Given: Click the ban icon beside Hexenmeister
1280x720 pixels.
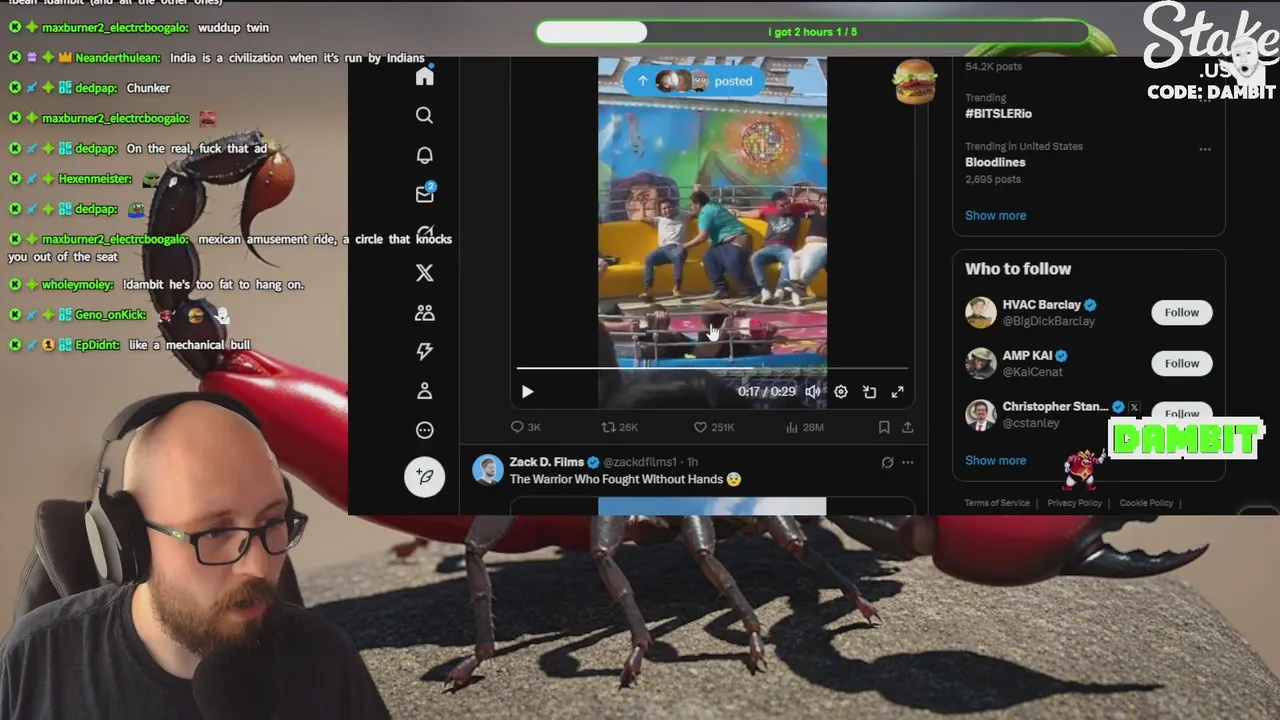Looking at the screenshot, I should (15, 178).
